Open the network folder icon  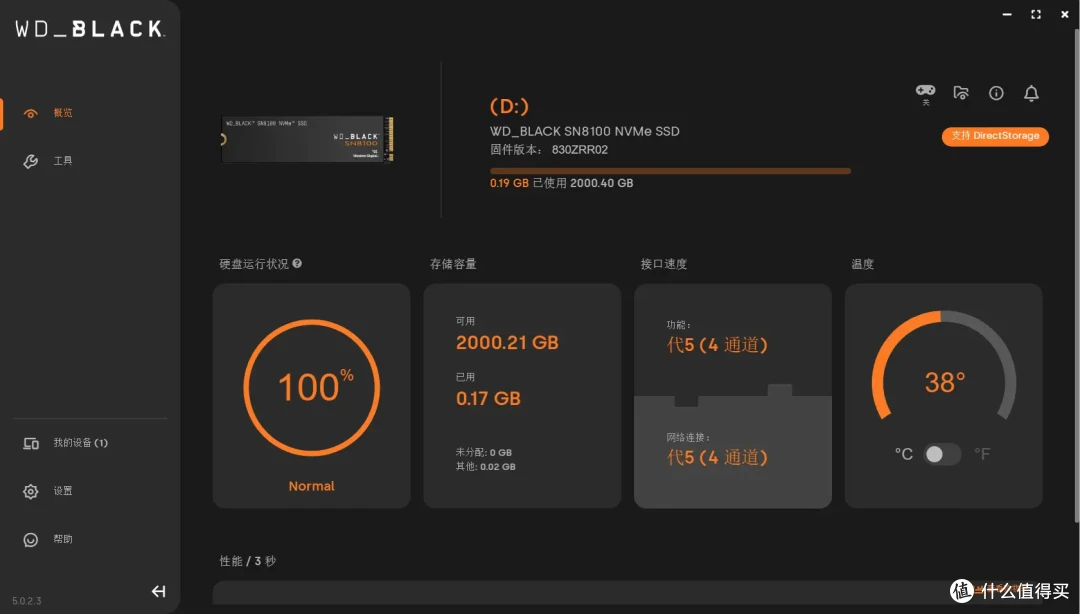point(961,93)
